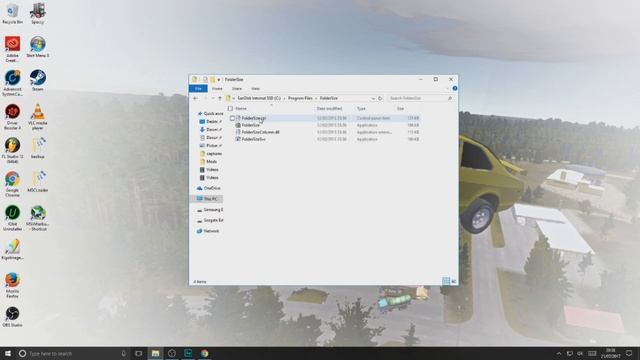
Task: Click the taskbar microphone icon
Action: (x=123, y=353)
